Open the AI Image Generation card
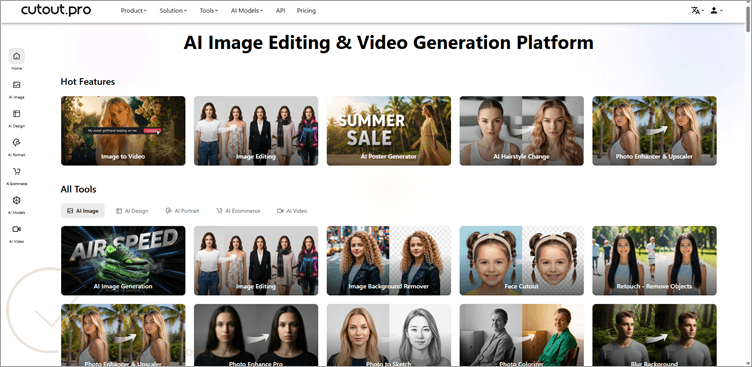The image size is (752, 367). click(123, 260)
